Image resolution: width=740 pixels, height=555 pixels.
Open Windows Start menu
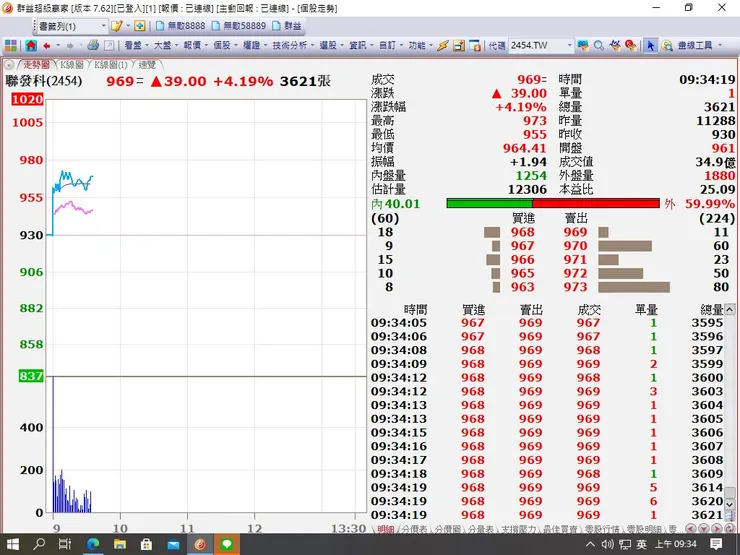click(x=12, y=544)
